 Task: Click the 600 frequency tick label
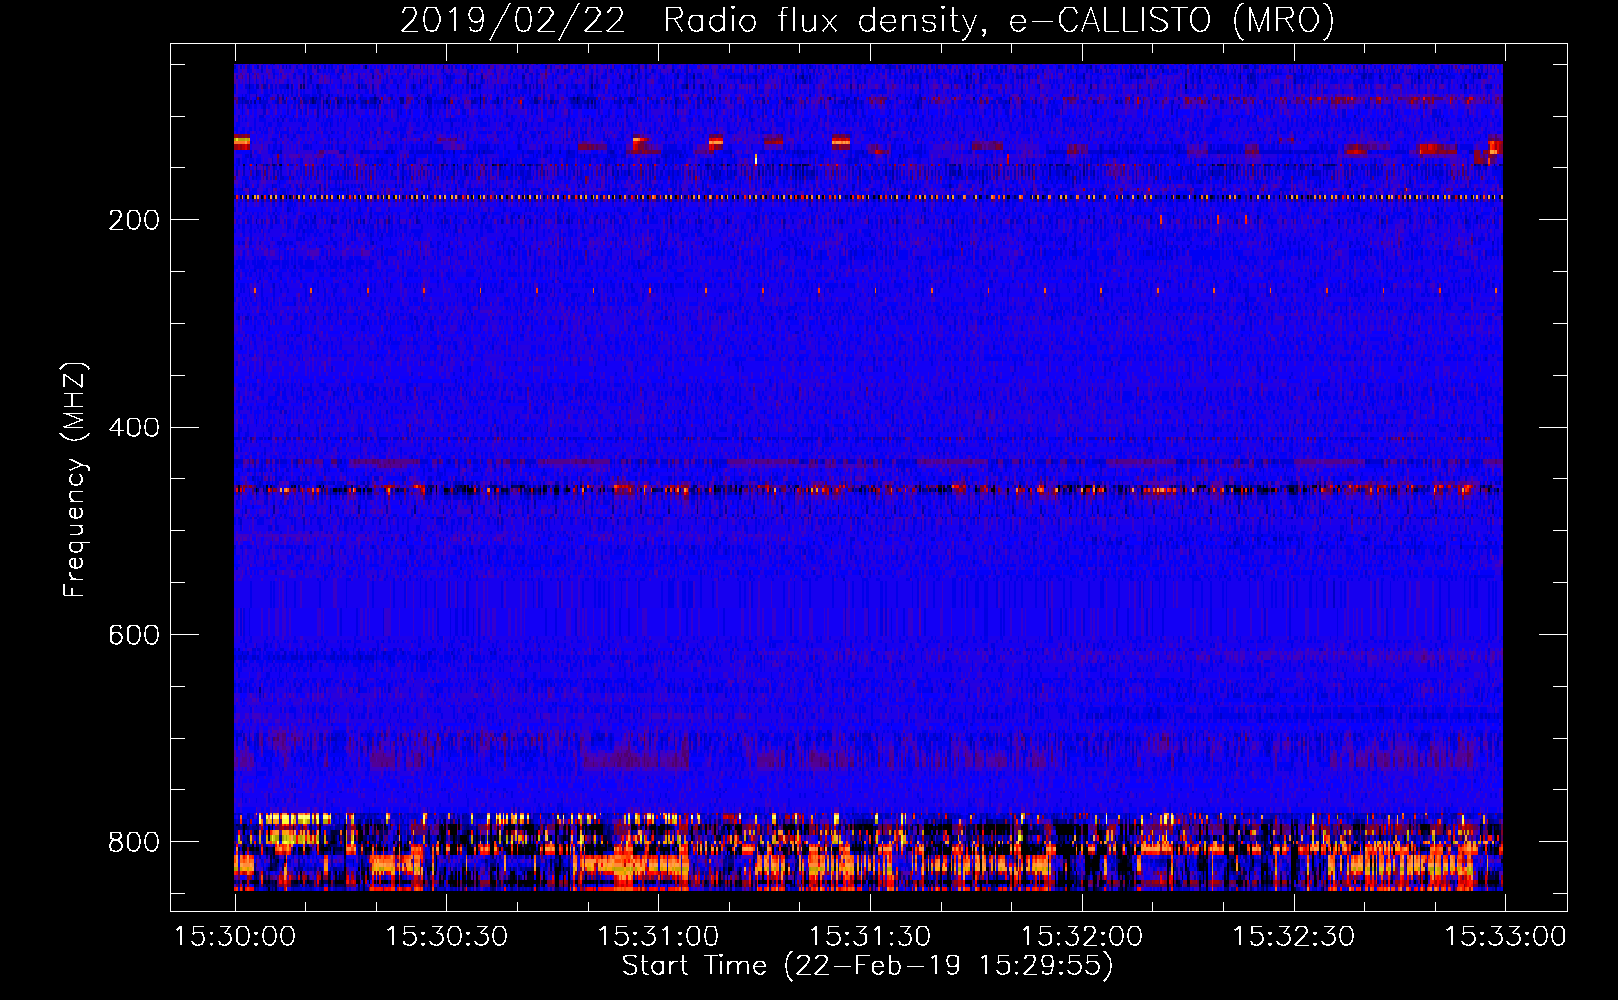134,635
